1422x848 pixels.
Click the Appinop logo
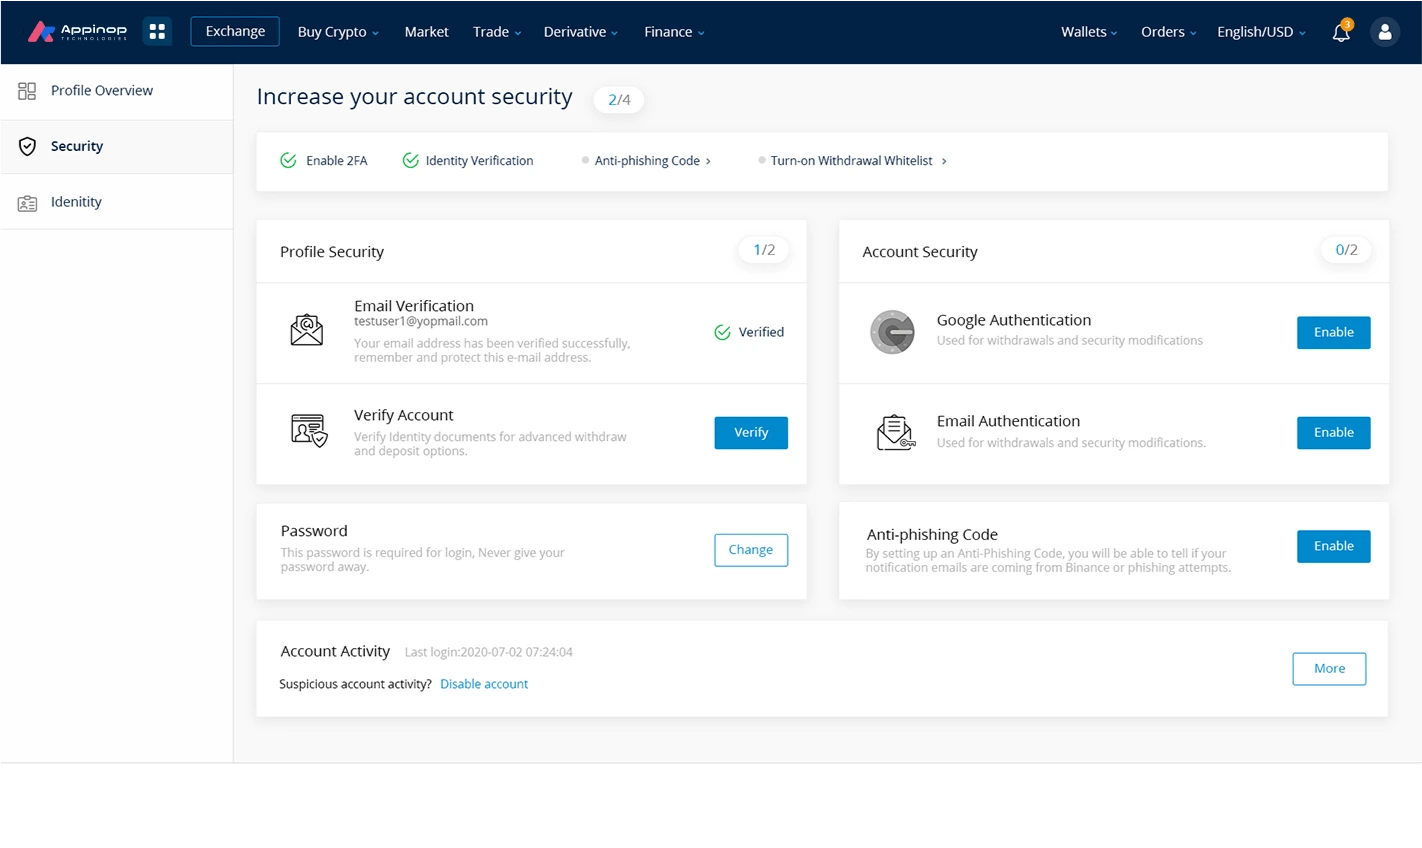77,32
